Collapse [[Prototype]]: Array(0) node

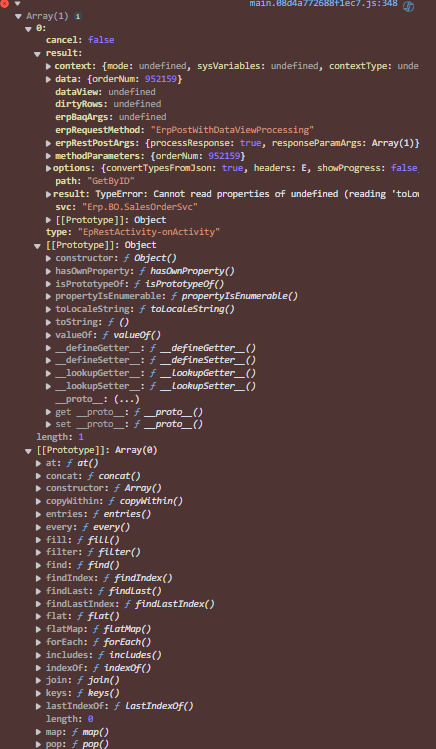[x=28, y=450]
